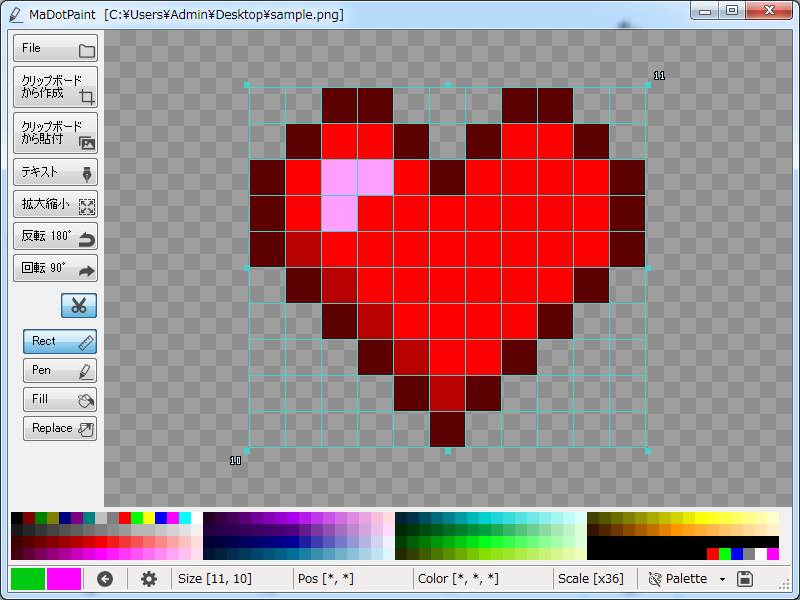Screen dimensions: 800x600
Task: Open 拡大縮小 resize tool
Action: click(x=55, y=205)
